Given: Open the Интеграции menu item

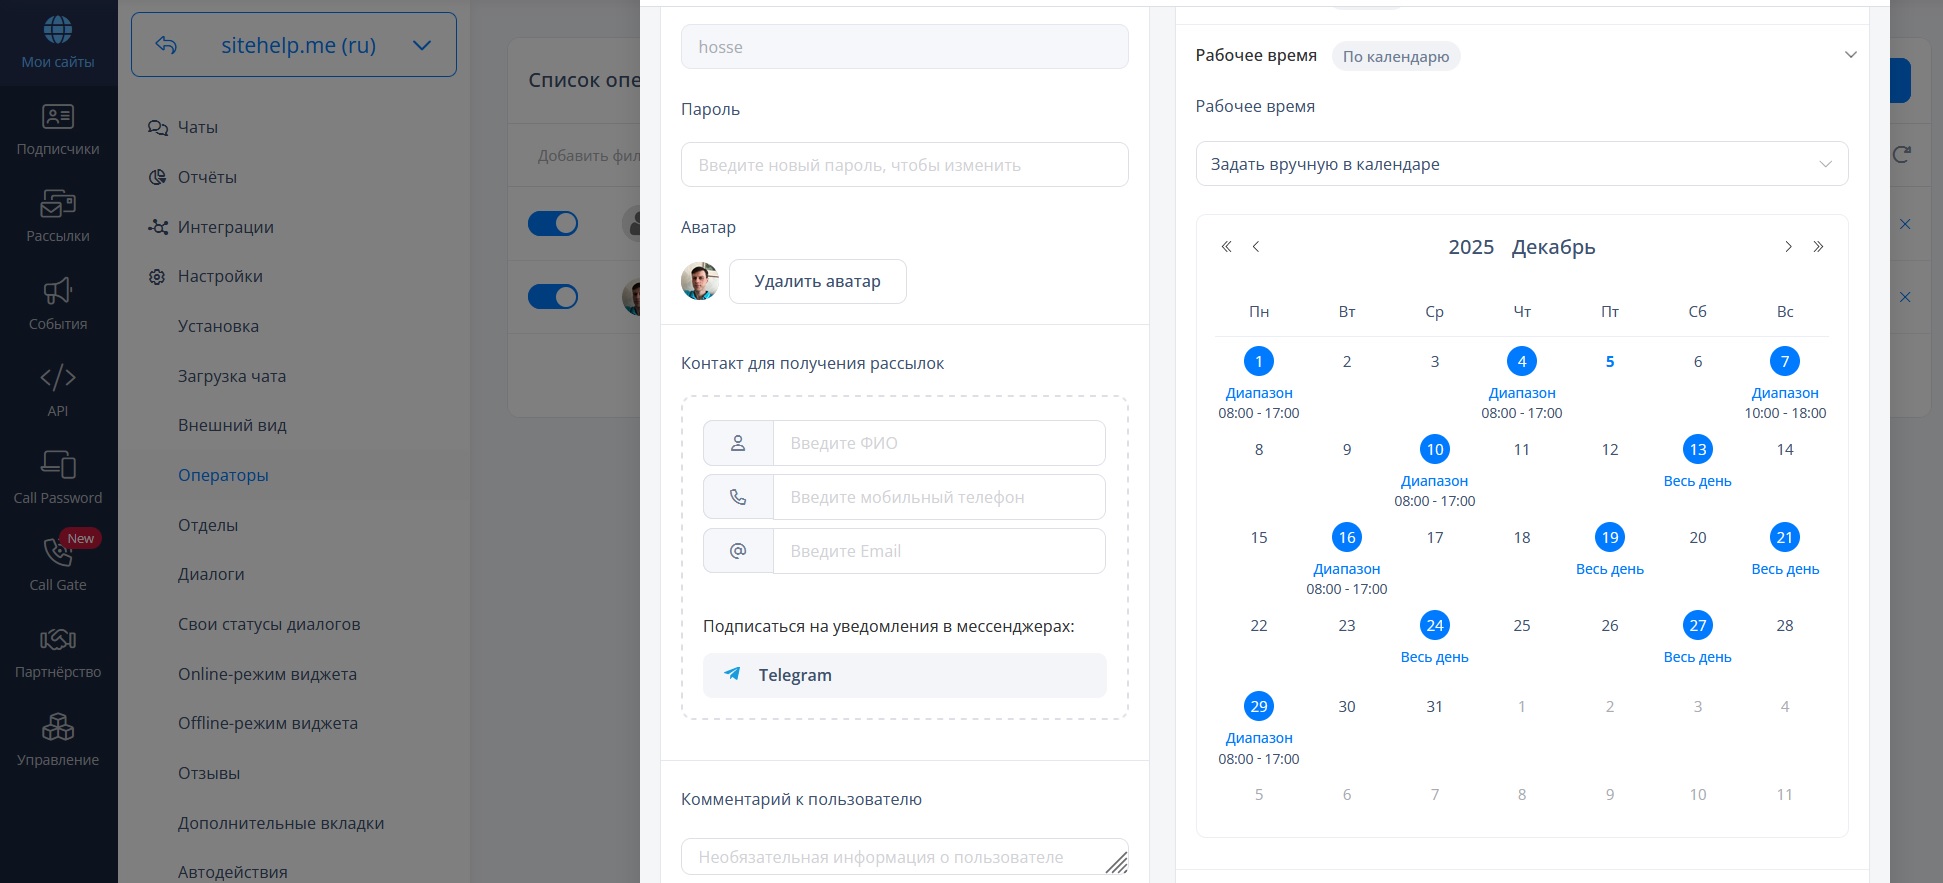Looking at the screenshot, I should (x=225, y=227).
